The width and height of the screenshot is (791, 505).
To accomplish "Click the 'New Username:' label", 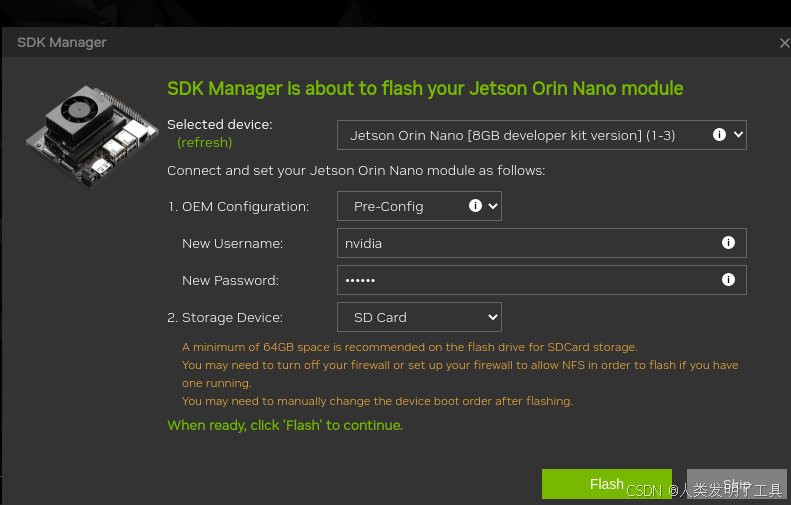I will pyautogui.click(x=232, y=244).
